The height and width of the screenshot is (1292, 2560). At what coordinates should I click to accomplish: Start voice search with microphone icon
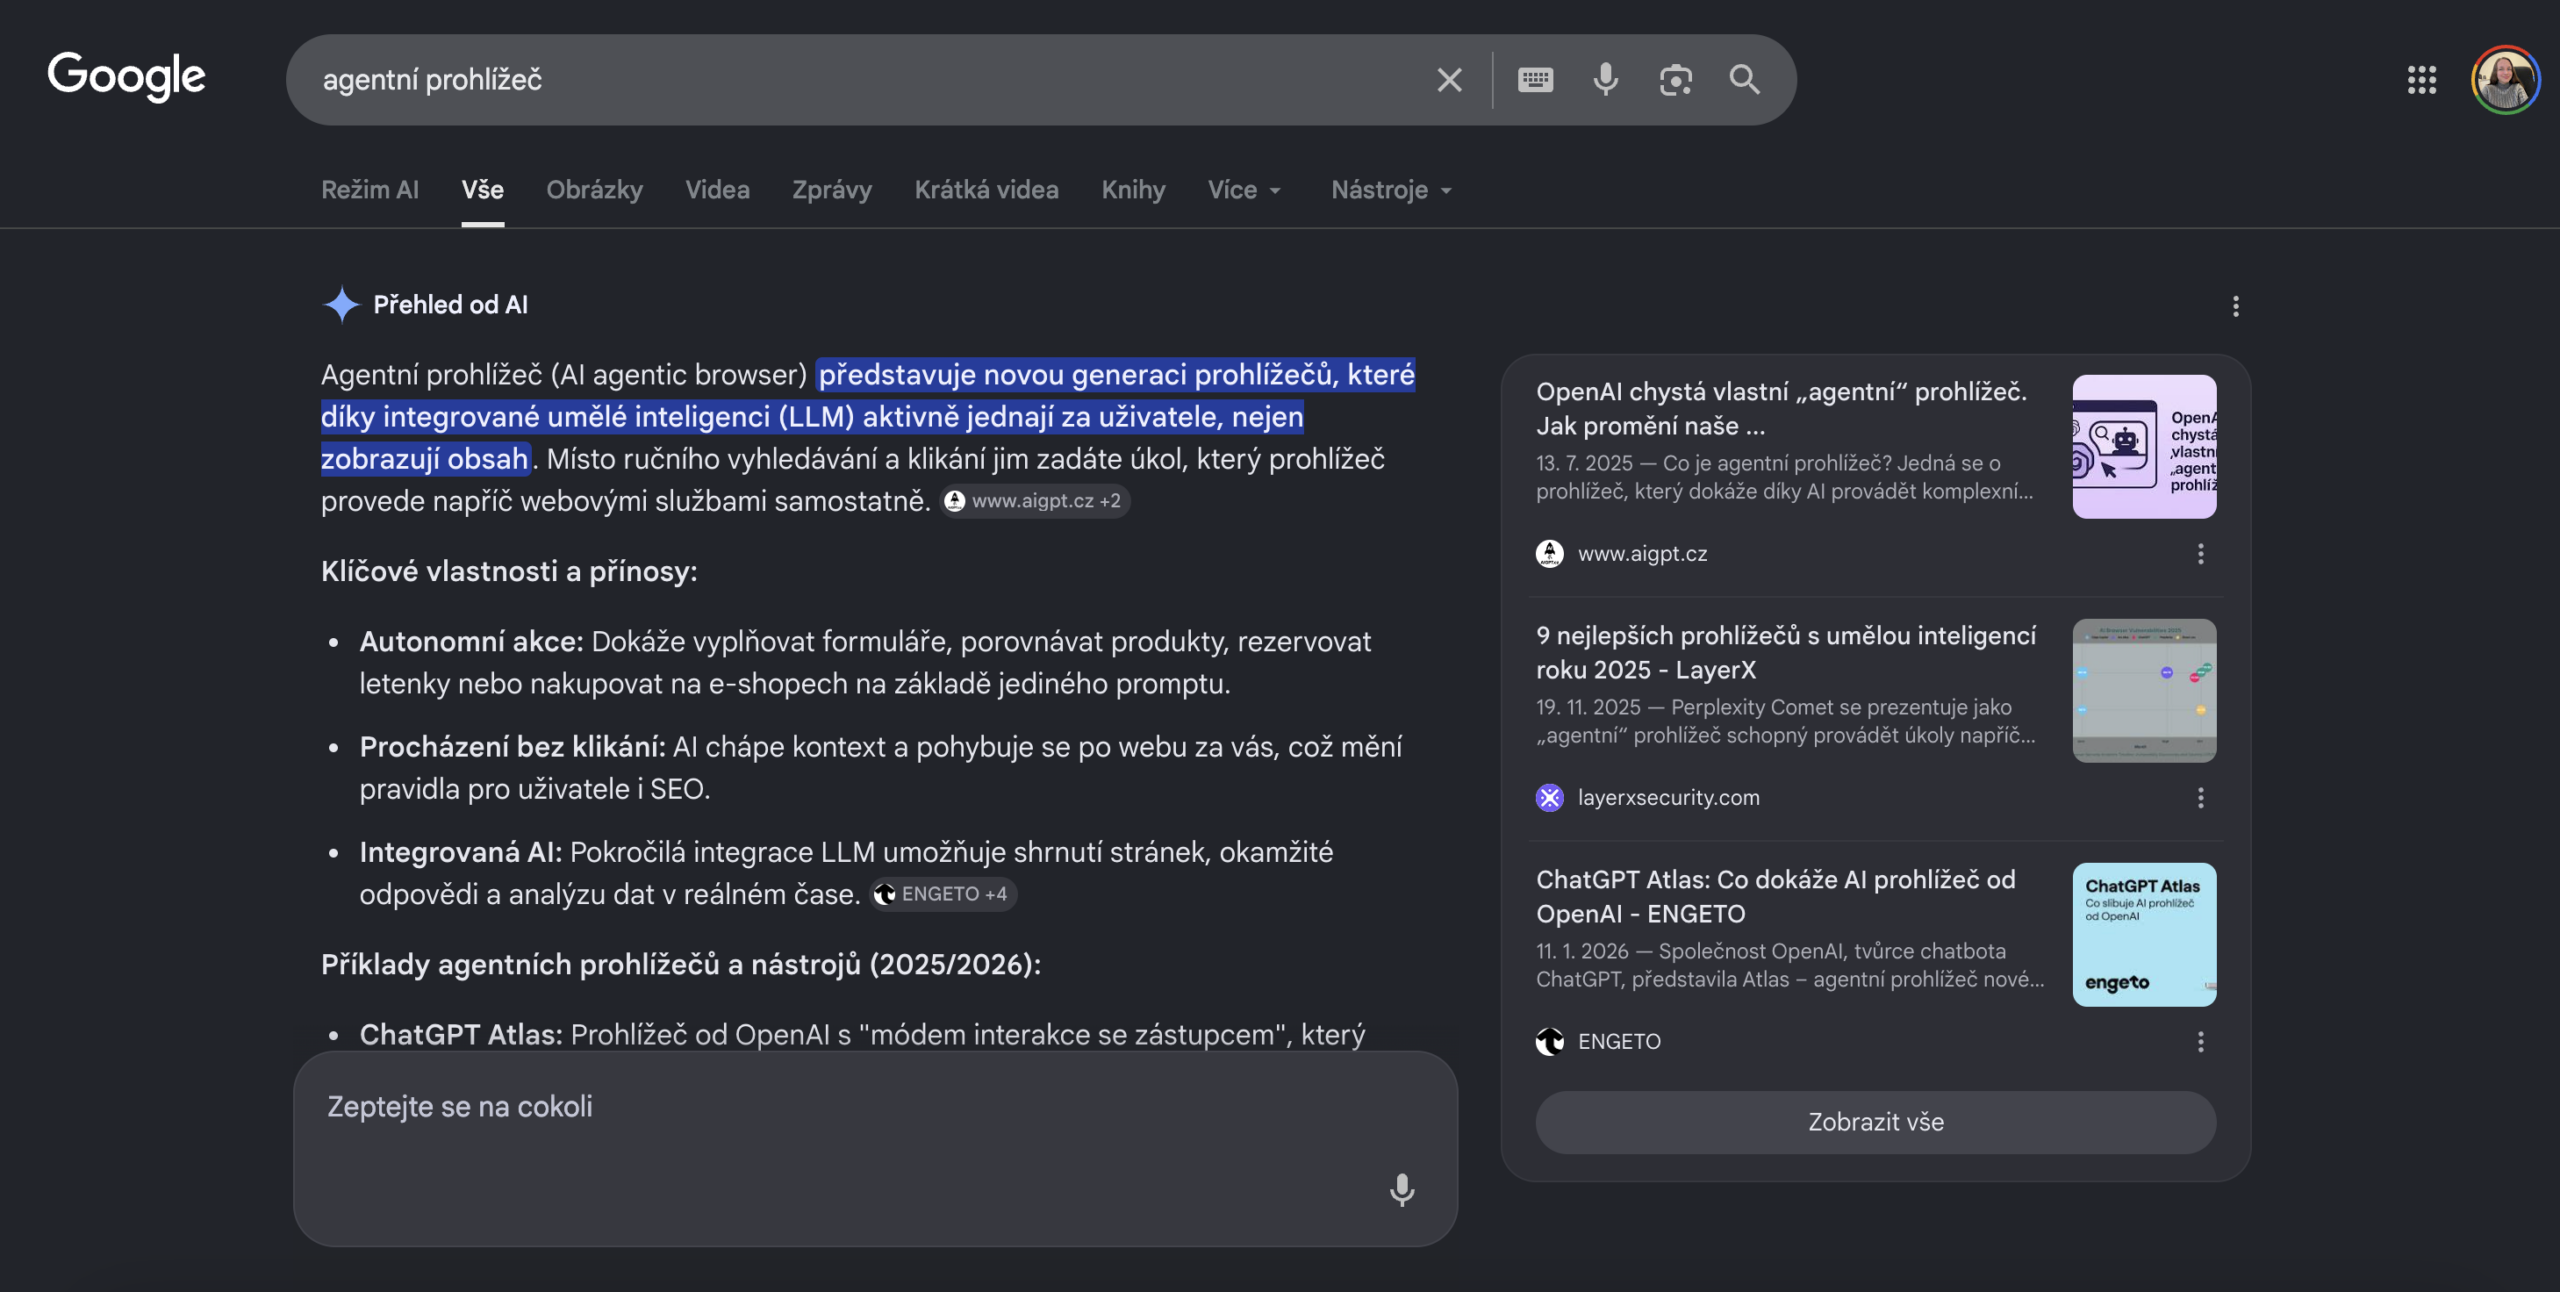1605,80
